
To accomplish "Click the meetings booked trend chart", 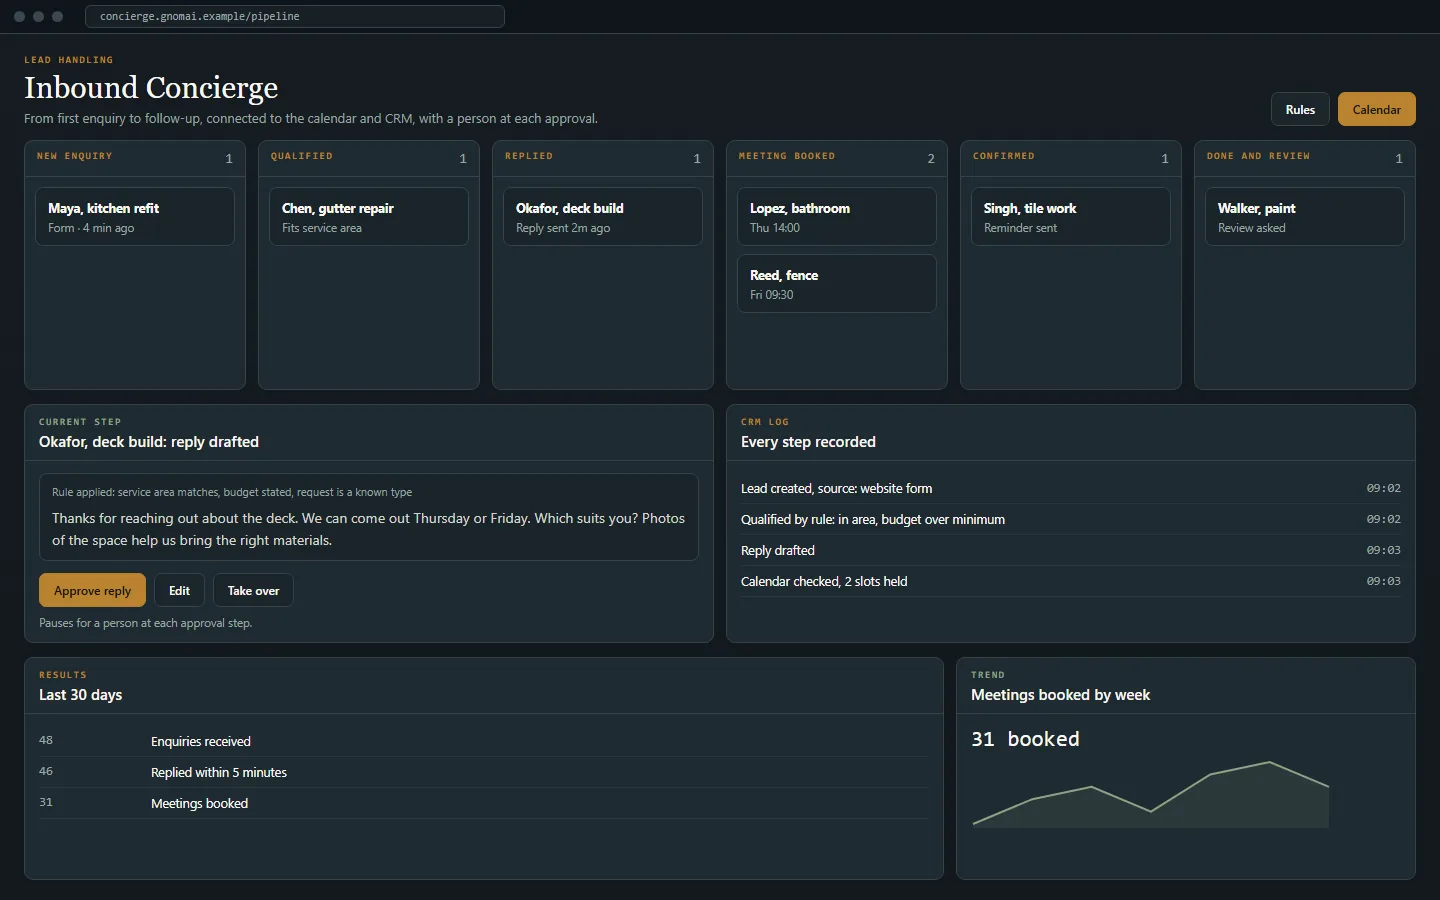I will (x=1151, y=794).
